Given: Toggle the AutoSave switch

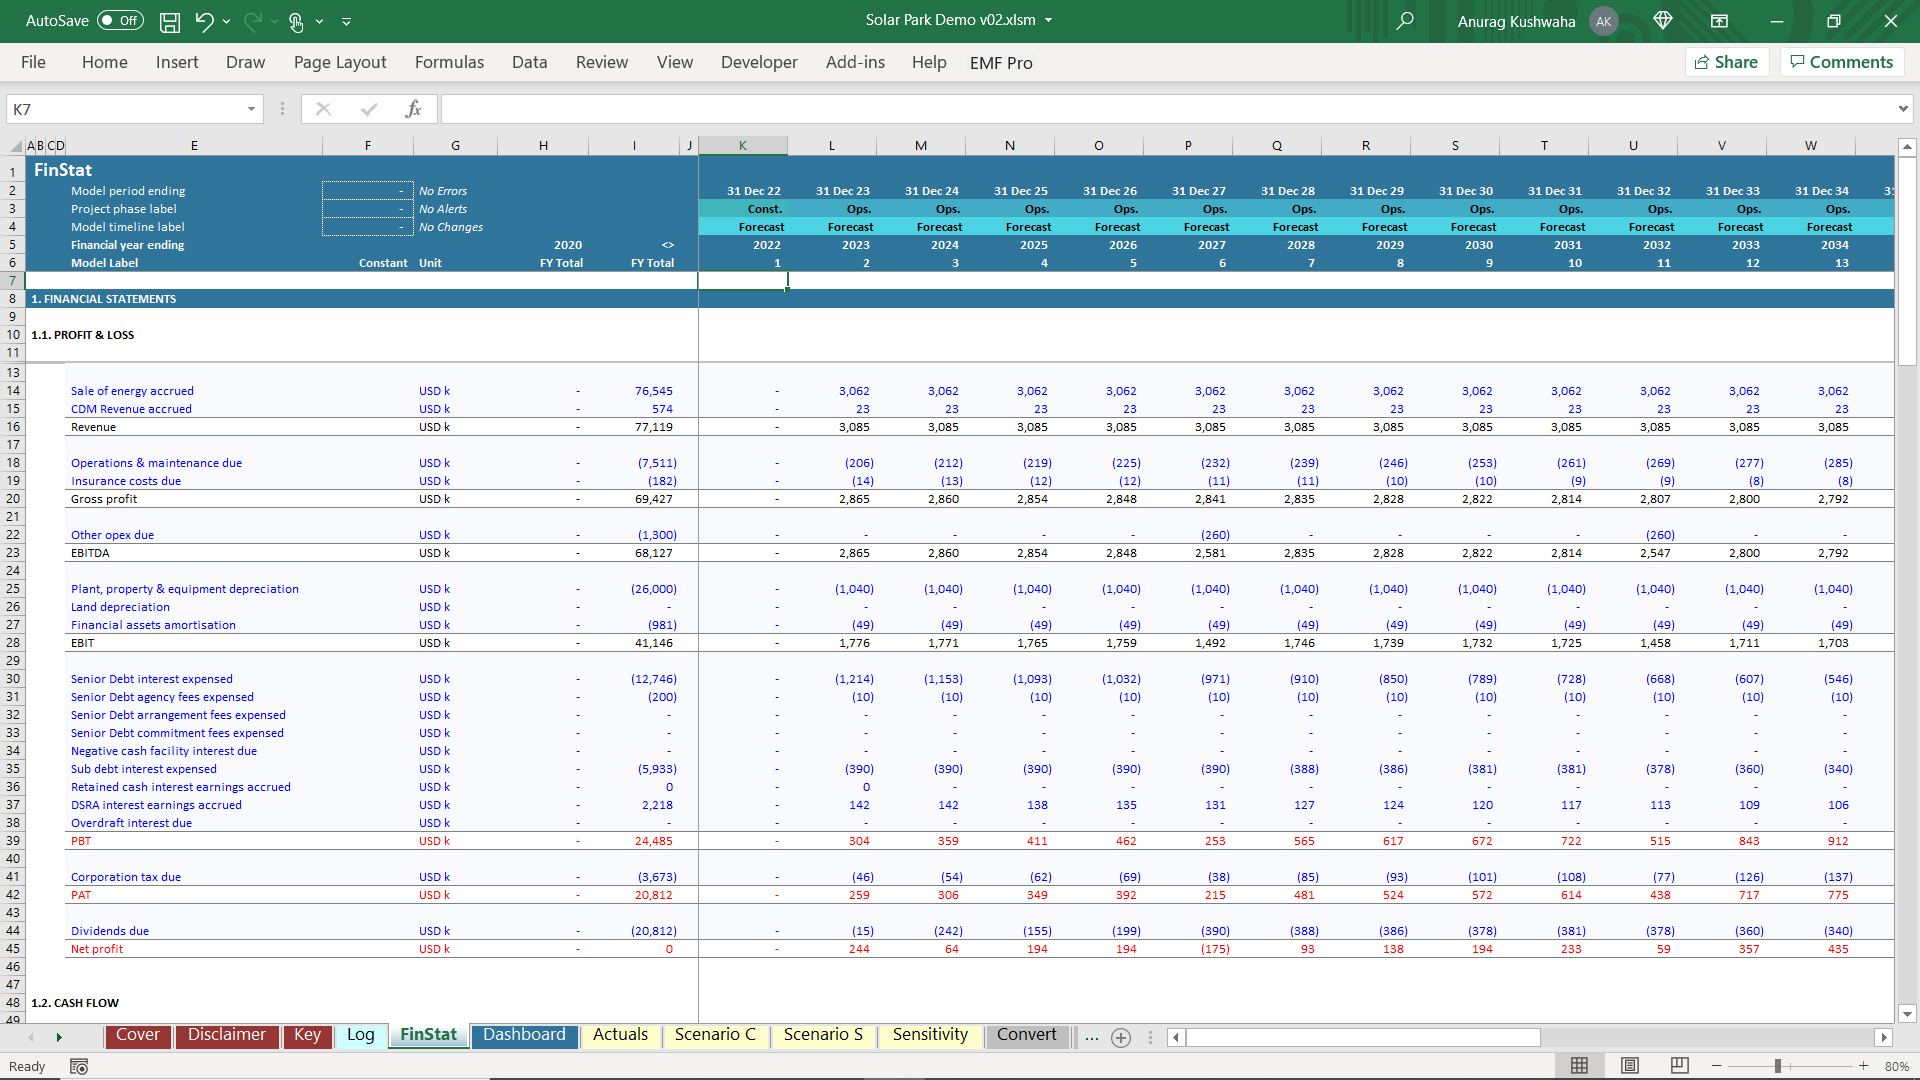Looking at the screenshot, I should (x=120, y=21).
